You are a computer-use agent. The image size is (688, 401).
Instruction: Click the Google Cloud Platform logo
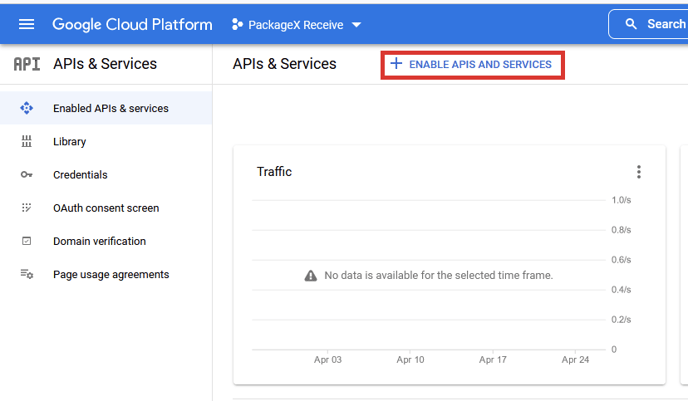click(x=132, y=24)
